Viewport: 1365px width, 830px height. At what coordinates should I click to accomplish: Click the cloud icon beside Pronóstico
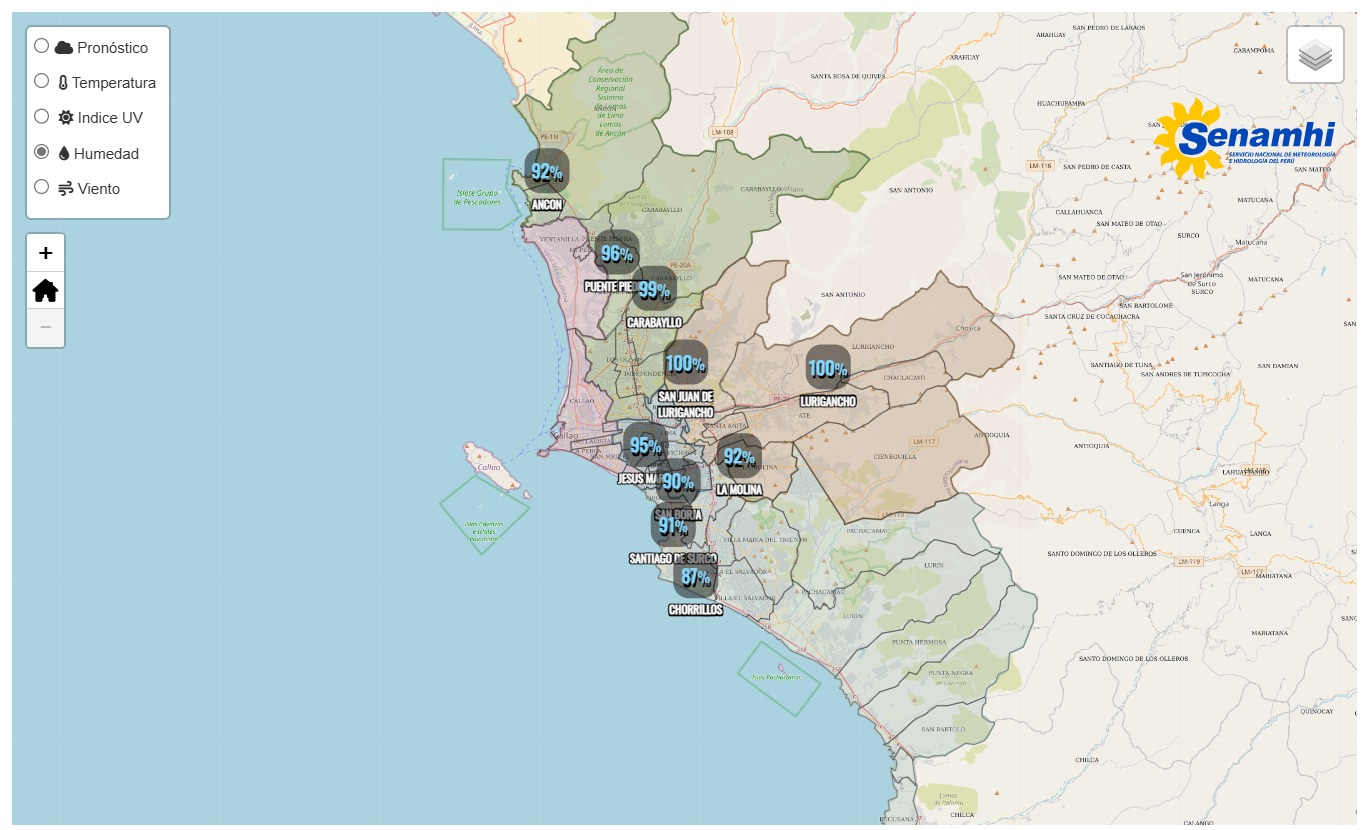click(x=64, y=47)
